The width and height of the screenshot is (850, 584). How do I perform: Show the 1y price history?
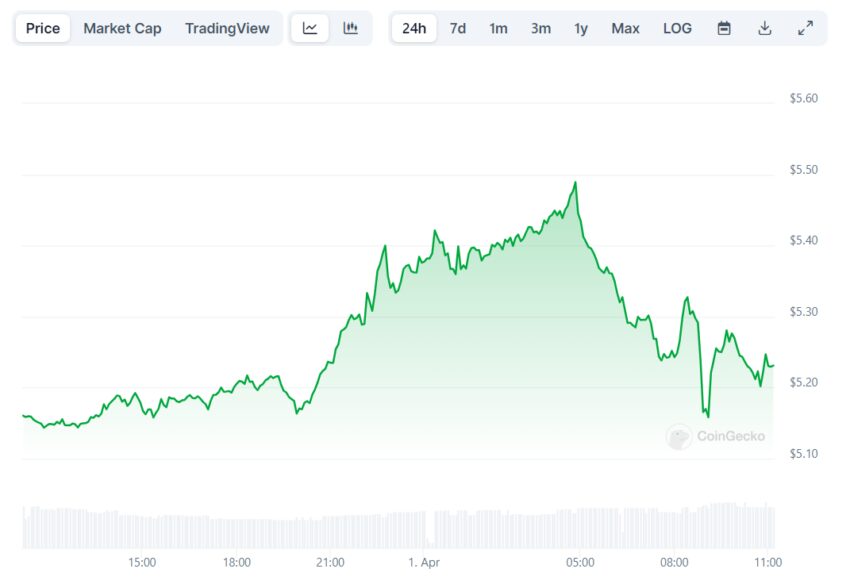coord(581,28)
